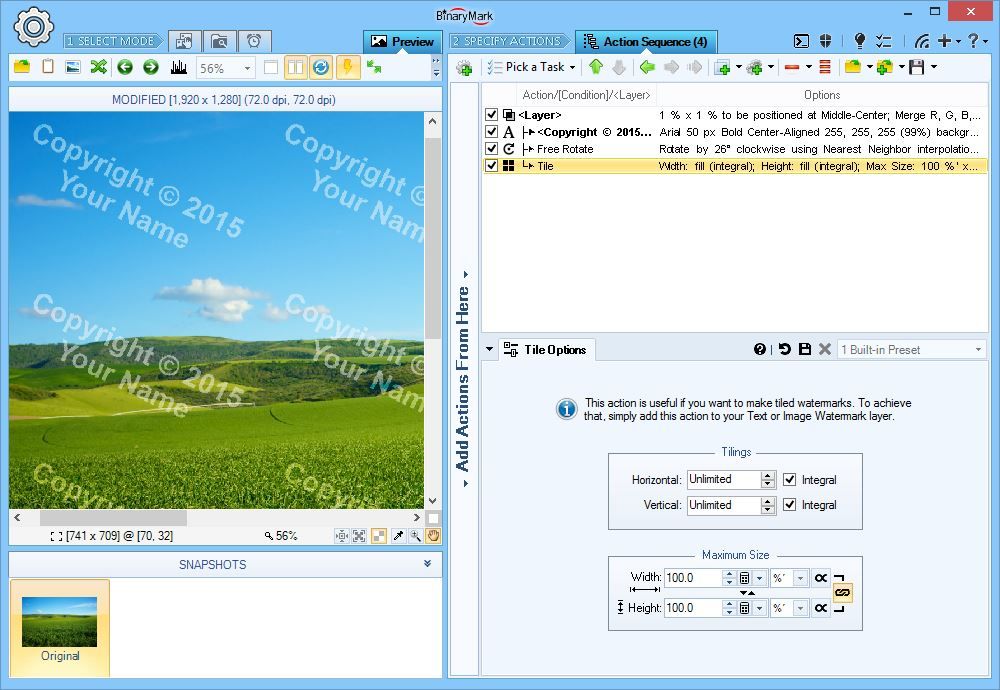Viewport: 1000px width, 690px height.
Task: Move selected action up with green up arrow
Action: click(x=596, y=66)
